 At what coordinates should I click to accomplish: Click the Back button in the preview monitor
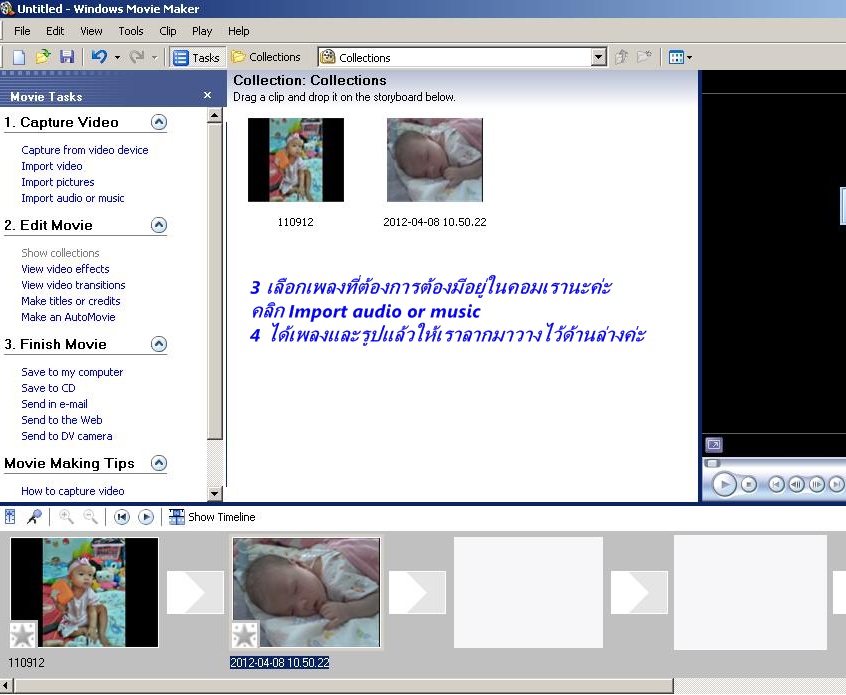(x=776, y=485)
